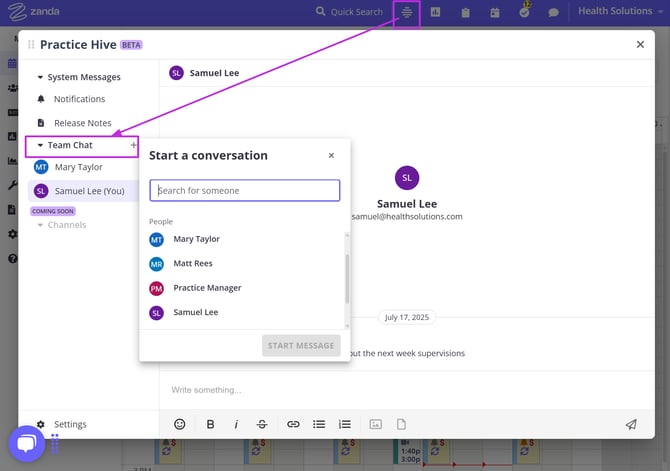The image size is (670, 471).
Task: Apply strikethrough formatting
Action: (262, 424)
